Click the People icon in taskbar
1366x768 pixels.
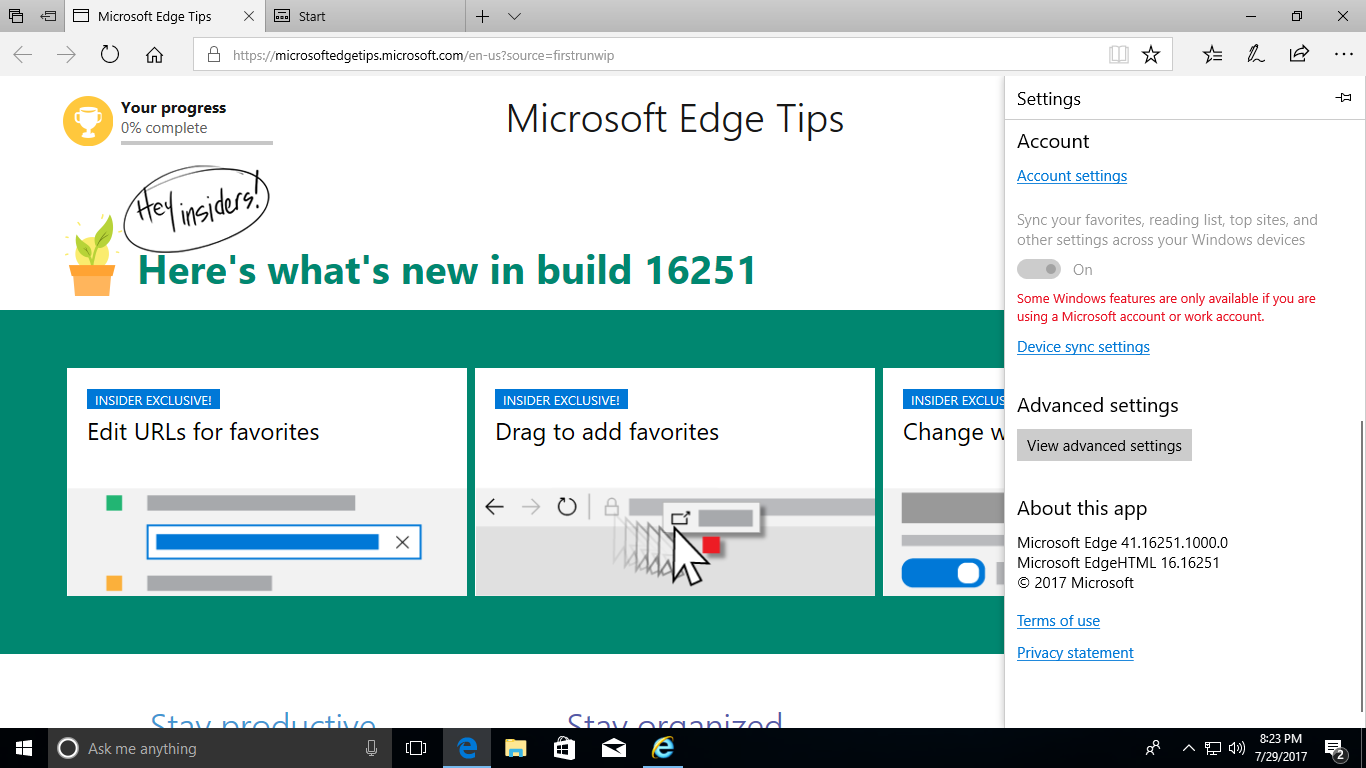point(1153,748)
